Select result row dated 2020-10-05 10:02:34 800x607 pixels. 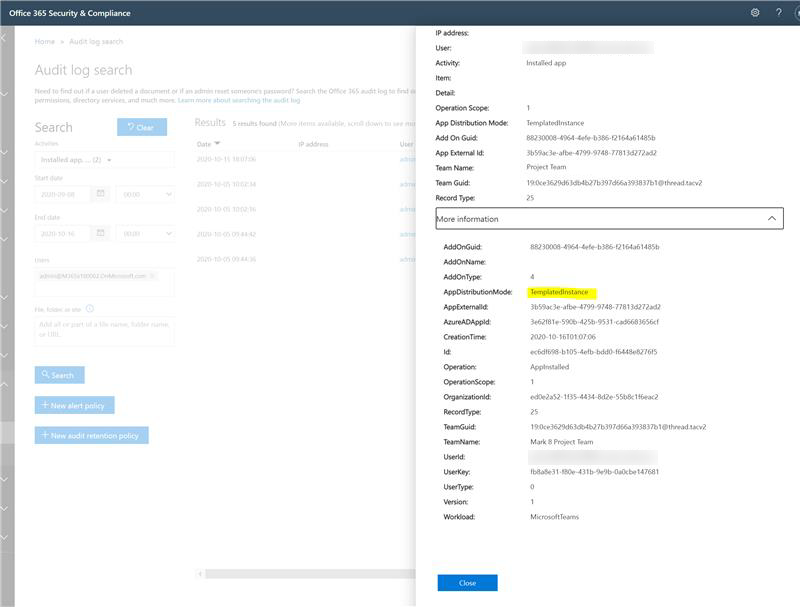[x=305, y=184]
